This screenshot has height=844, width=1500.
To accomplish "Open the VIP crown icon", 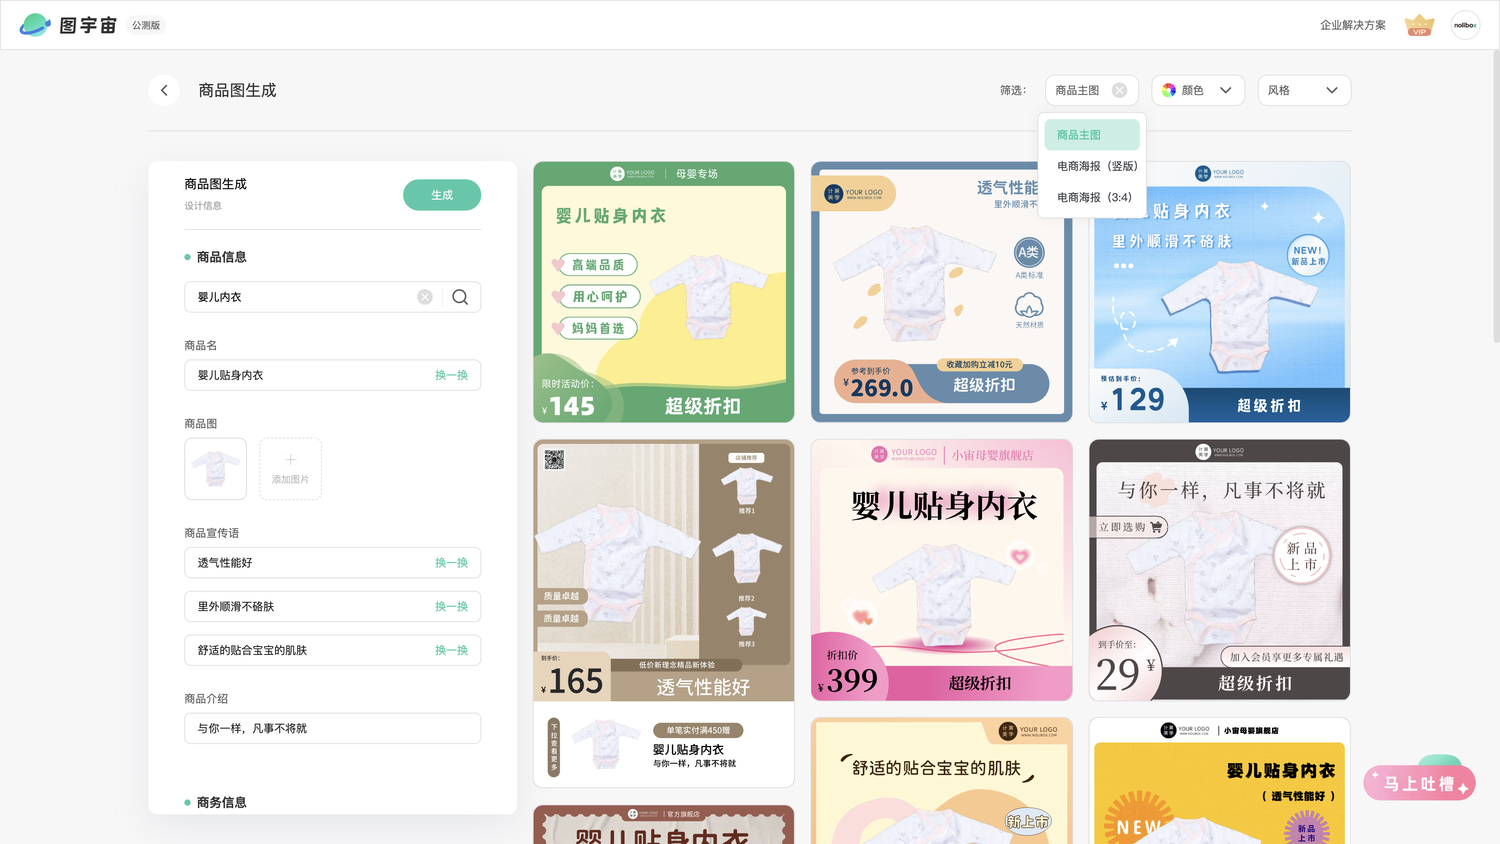I will (1419, 25).
